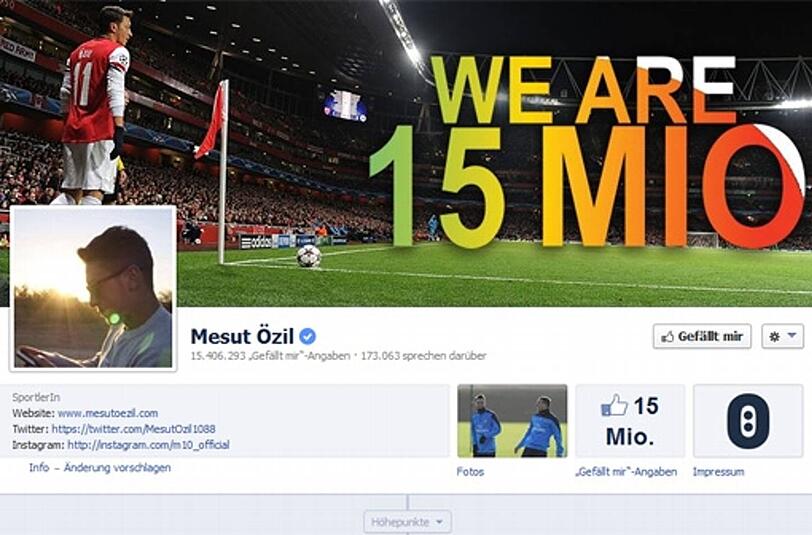Viewport: 812px width, 535px height.
Task: Open the Fotos thumbnail of training players
Action: 512,421
